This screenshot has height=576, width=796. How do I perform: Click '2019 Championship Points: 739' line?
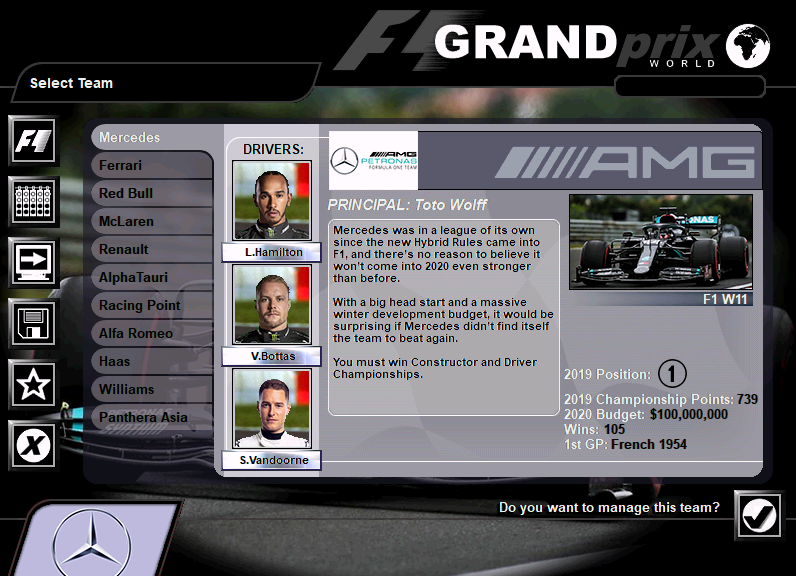pos(660,399)
